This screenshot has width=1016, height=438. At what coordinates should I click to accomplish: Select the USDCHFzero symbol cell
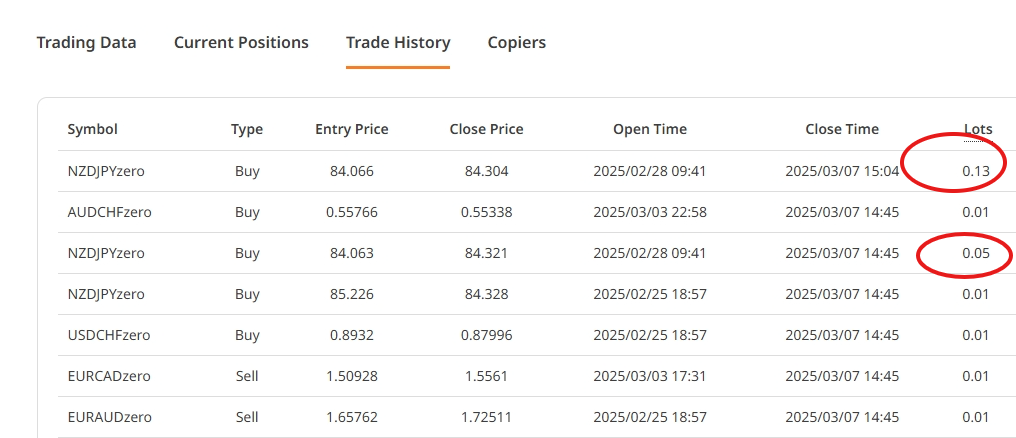[x=108, y=335]
